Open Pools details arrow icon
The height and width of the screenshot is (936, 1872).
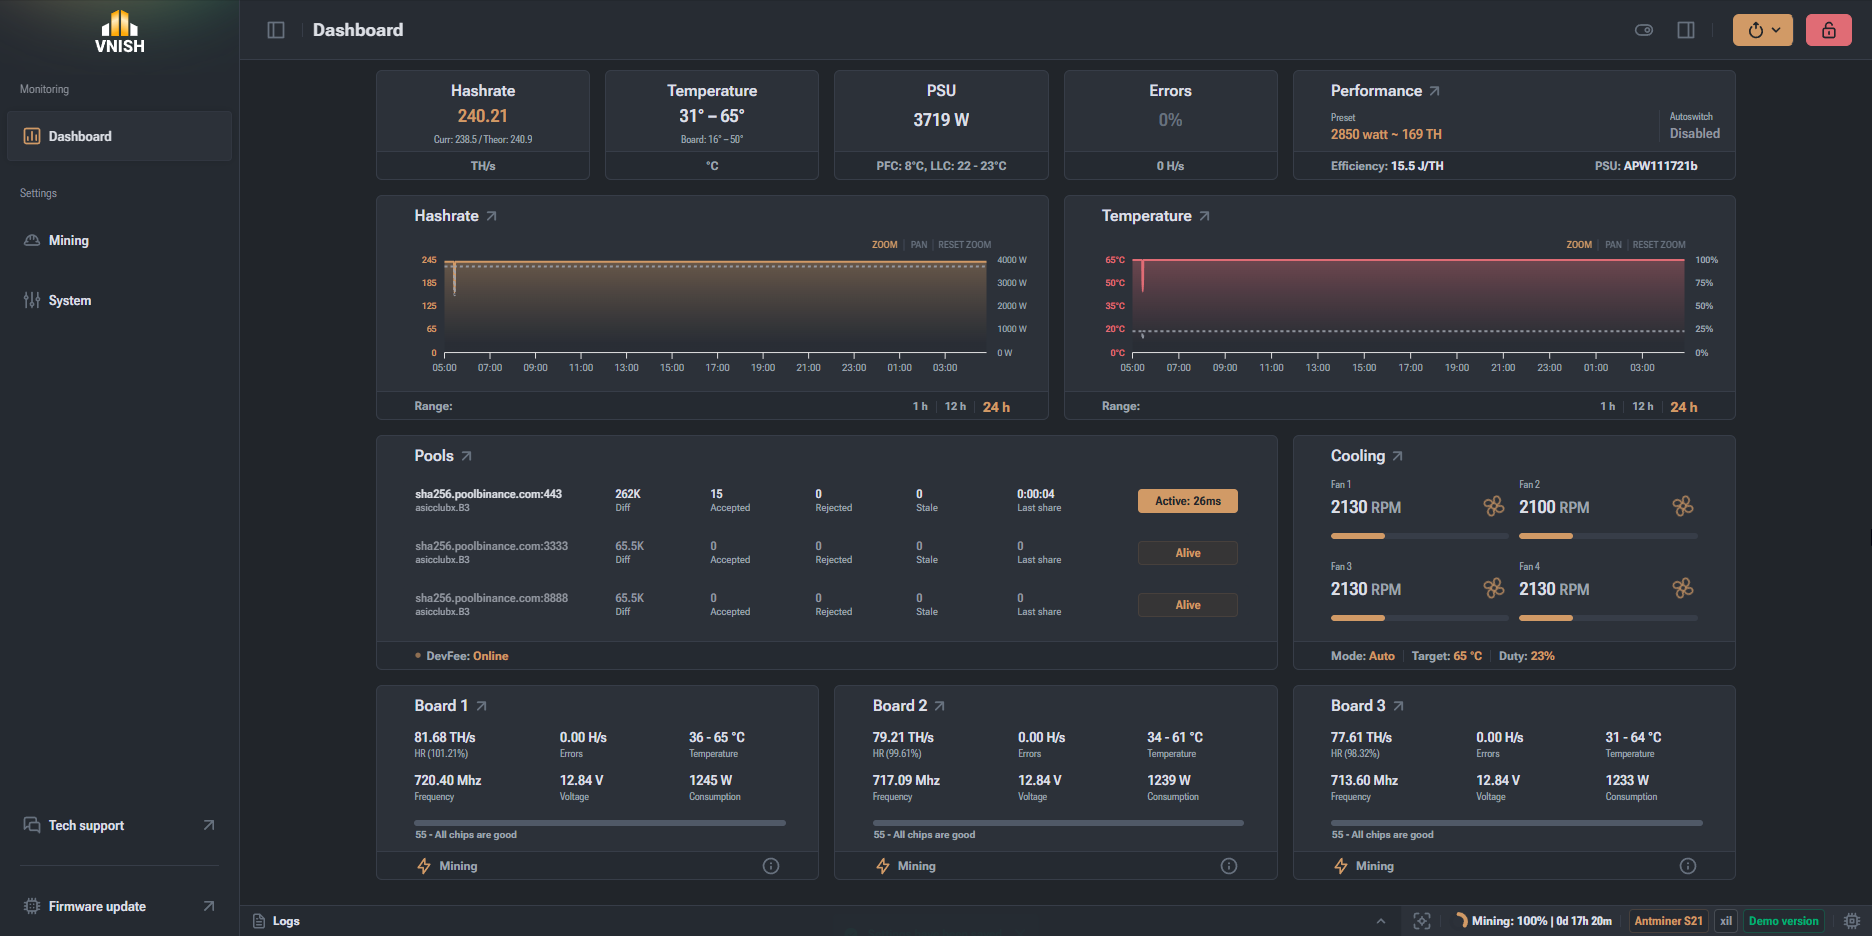click(466, 456)
